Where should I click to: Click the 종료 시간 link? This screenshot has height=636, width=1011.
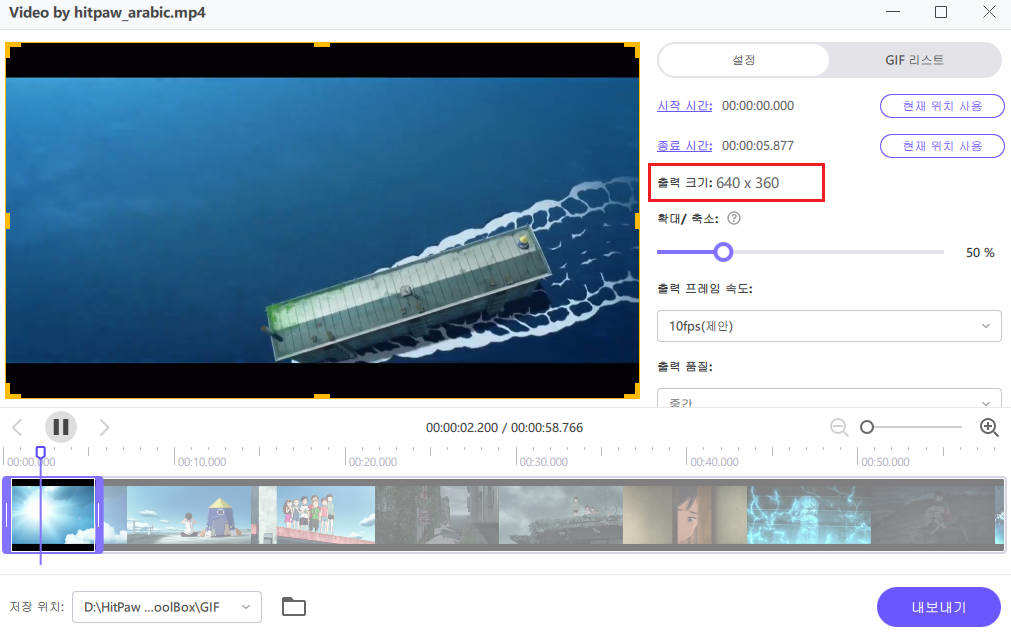tap(684, 146)
